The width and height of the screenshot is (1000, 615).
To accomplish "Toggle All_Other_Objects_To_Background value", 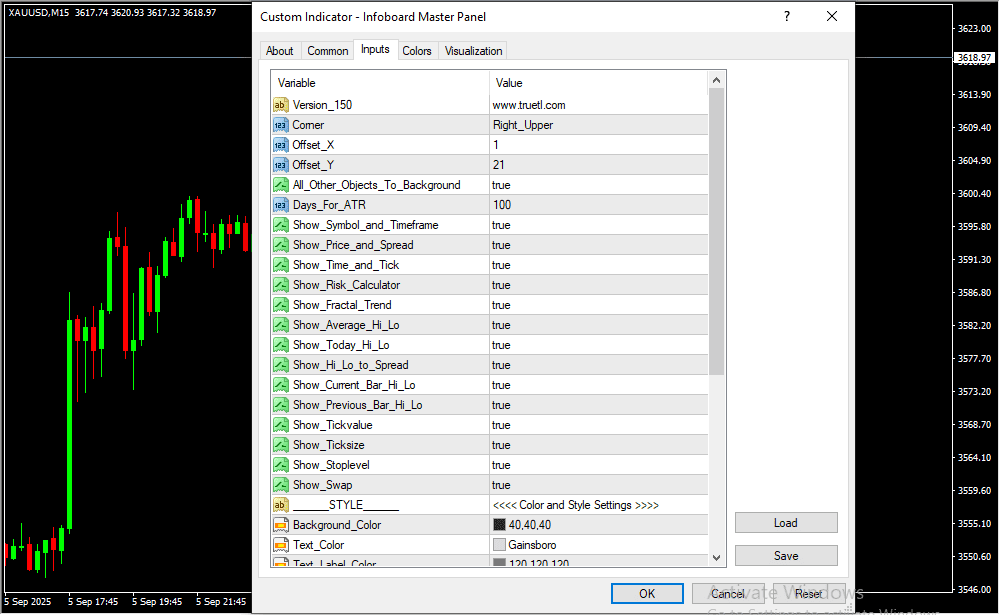I will pyautogui.click(x=598, y=185).
